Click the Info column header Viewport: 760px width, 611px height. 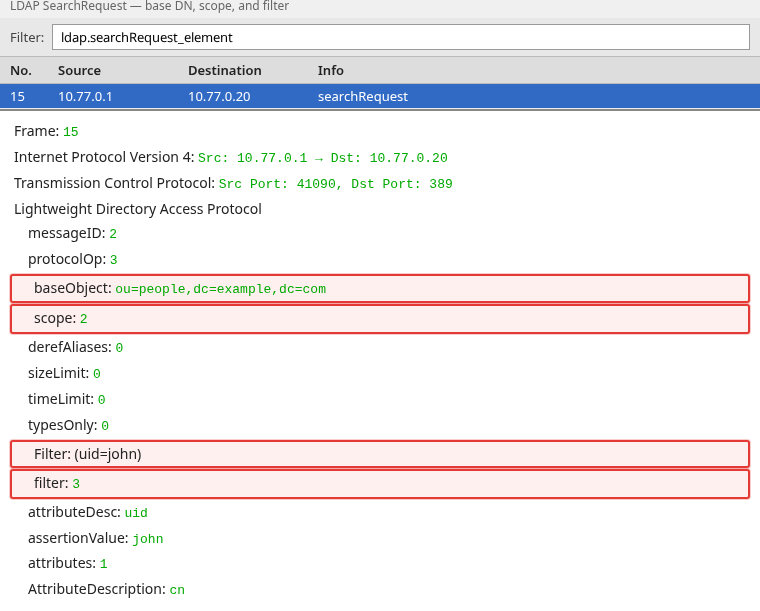331,71
